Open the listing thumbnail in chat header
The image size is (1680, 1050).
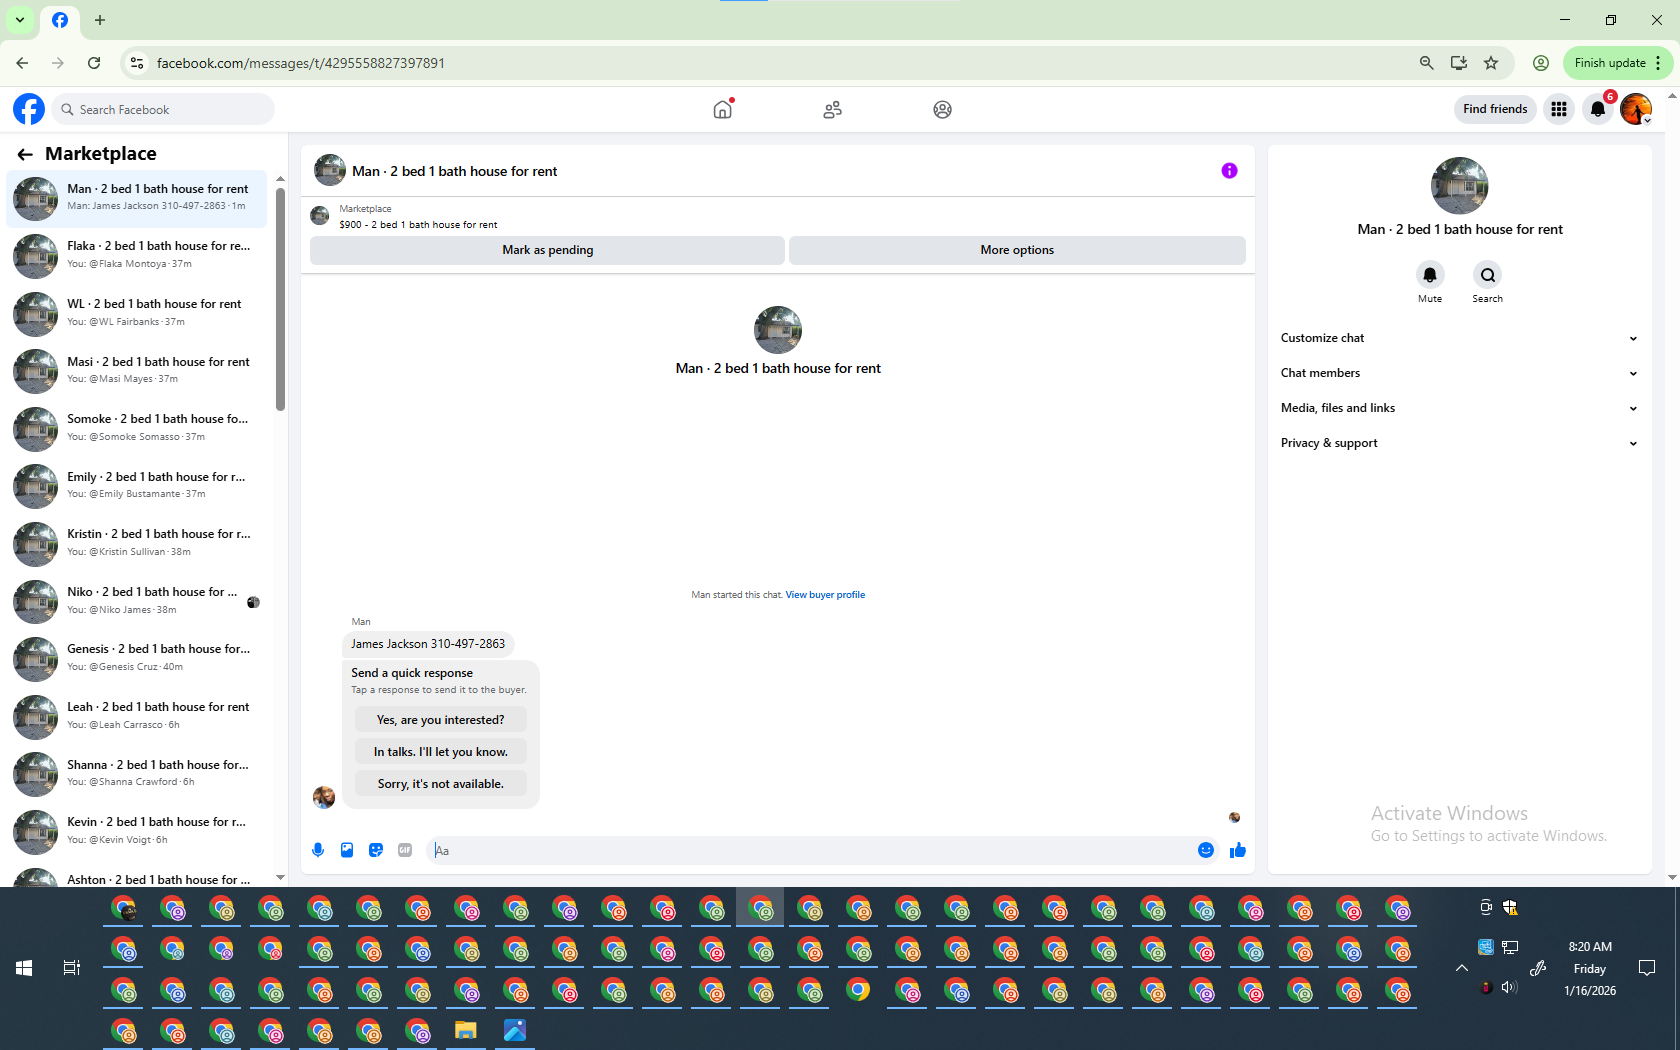coord(330,171)
